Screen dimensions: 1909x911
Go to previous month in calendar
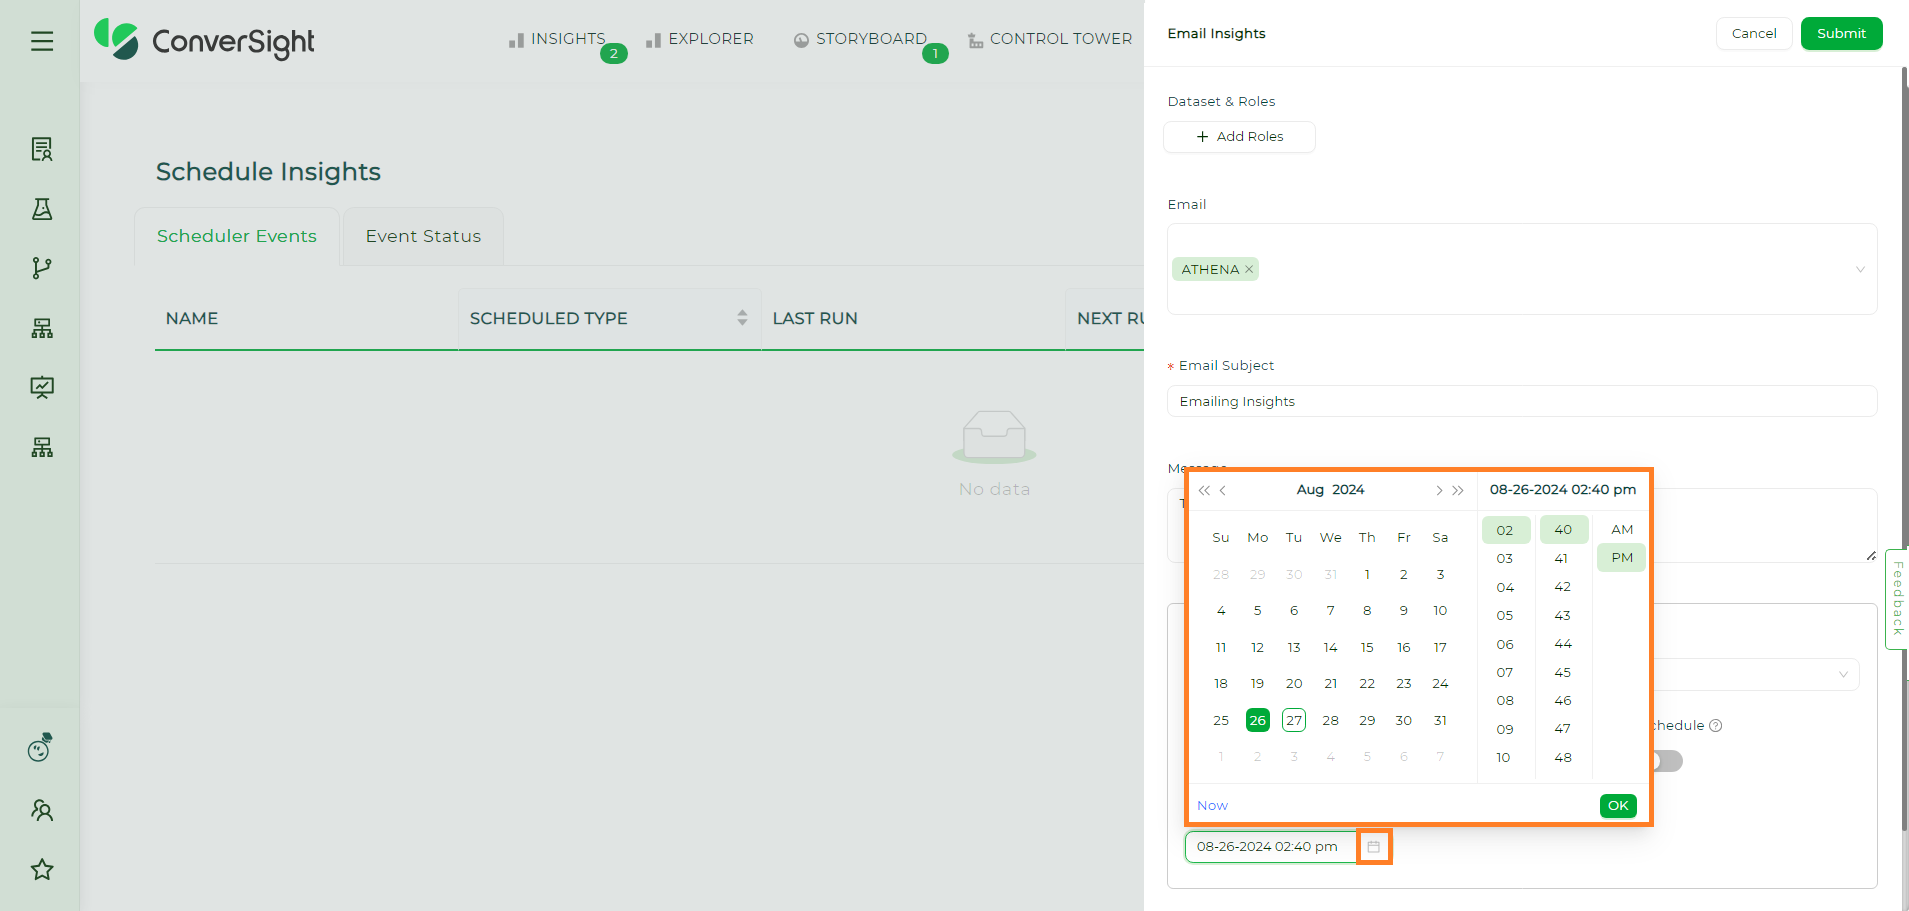coord(1223,490)
